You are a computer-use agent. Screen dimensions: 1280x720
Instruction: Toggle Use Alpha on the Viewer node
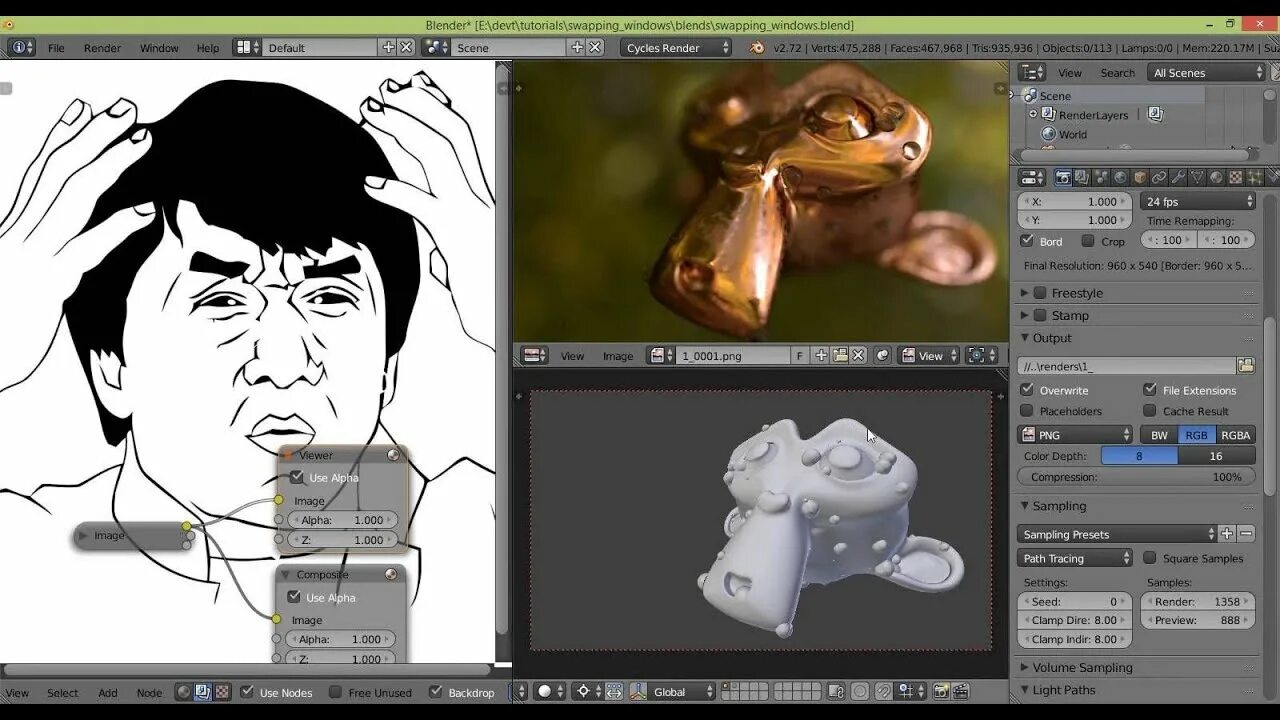[297, 477]
